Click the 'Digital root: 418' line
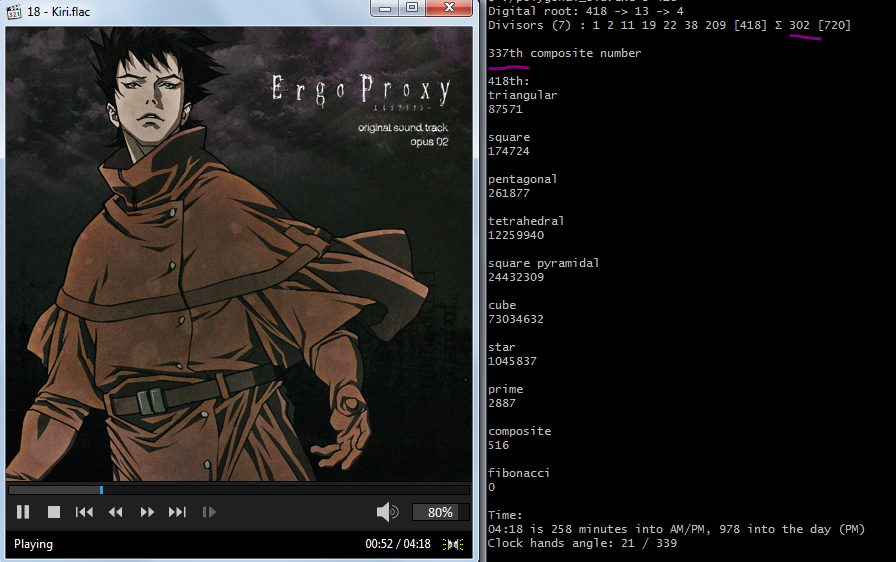The height and width of the screenshot is (562, 896). [586, 11]
